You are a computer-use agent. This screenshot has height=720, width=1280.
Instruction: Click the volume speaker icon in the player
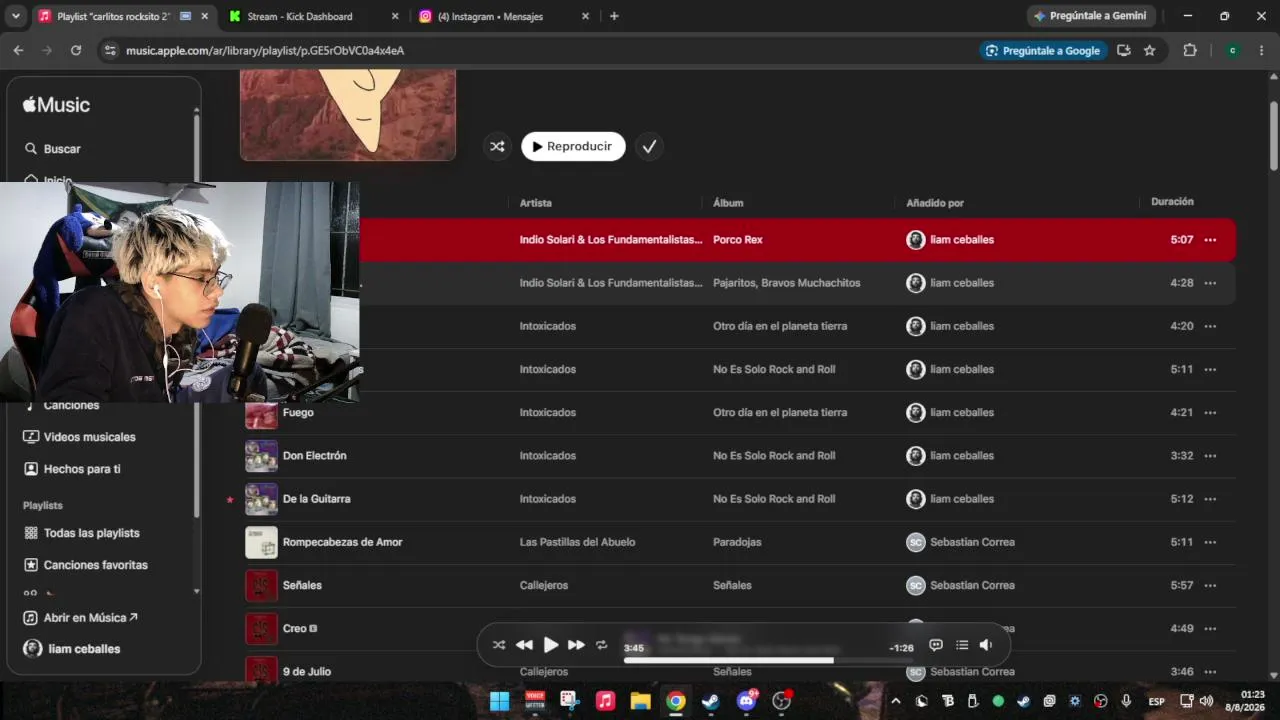click(x=986, y=645)
